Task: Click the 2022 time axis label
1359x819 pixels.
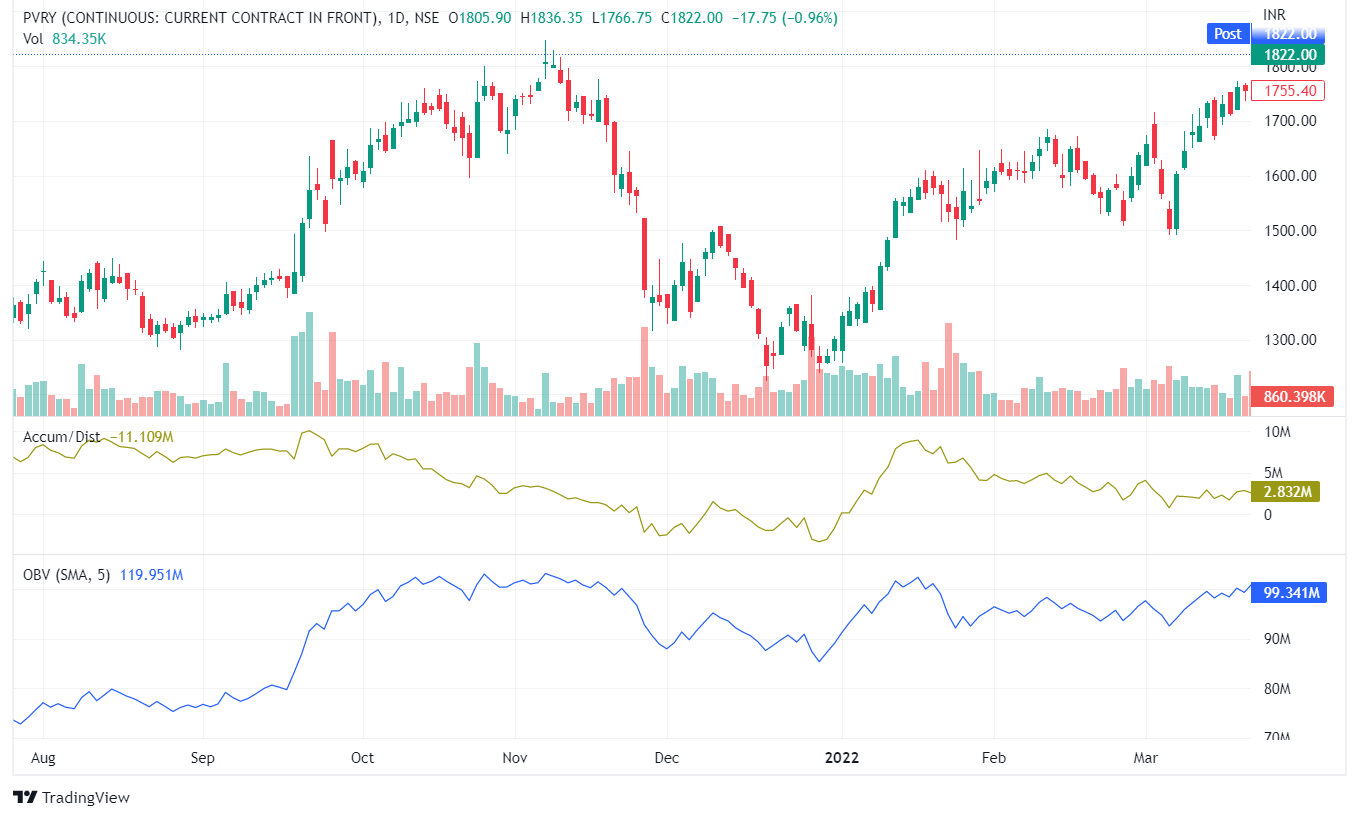Action: (841, 758)
